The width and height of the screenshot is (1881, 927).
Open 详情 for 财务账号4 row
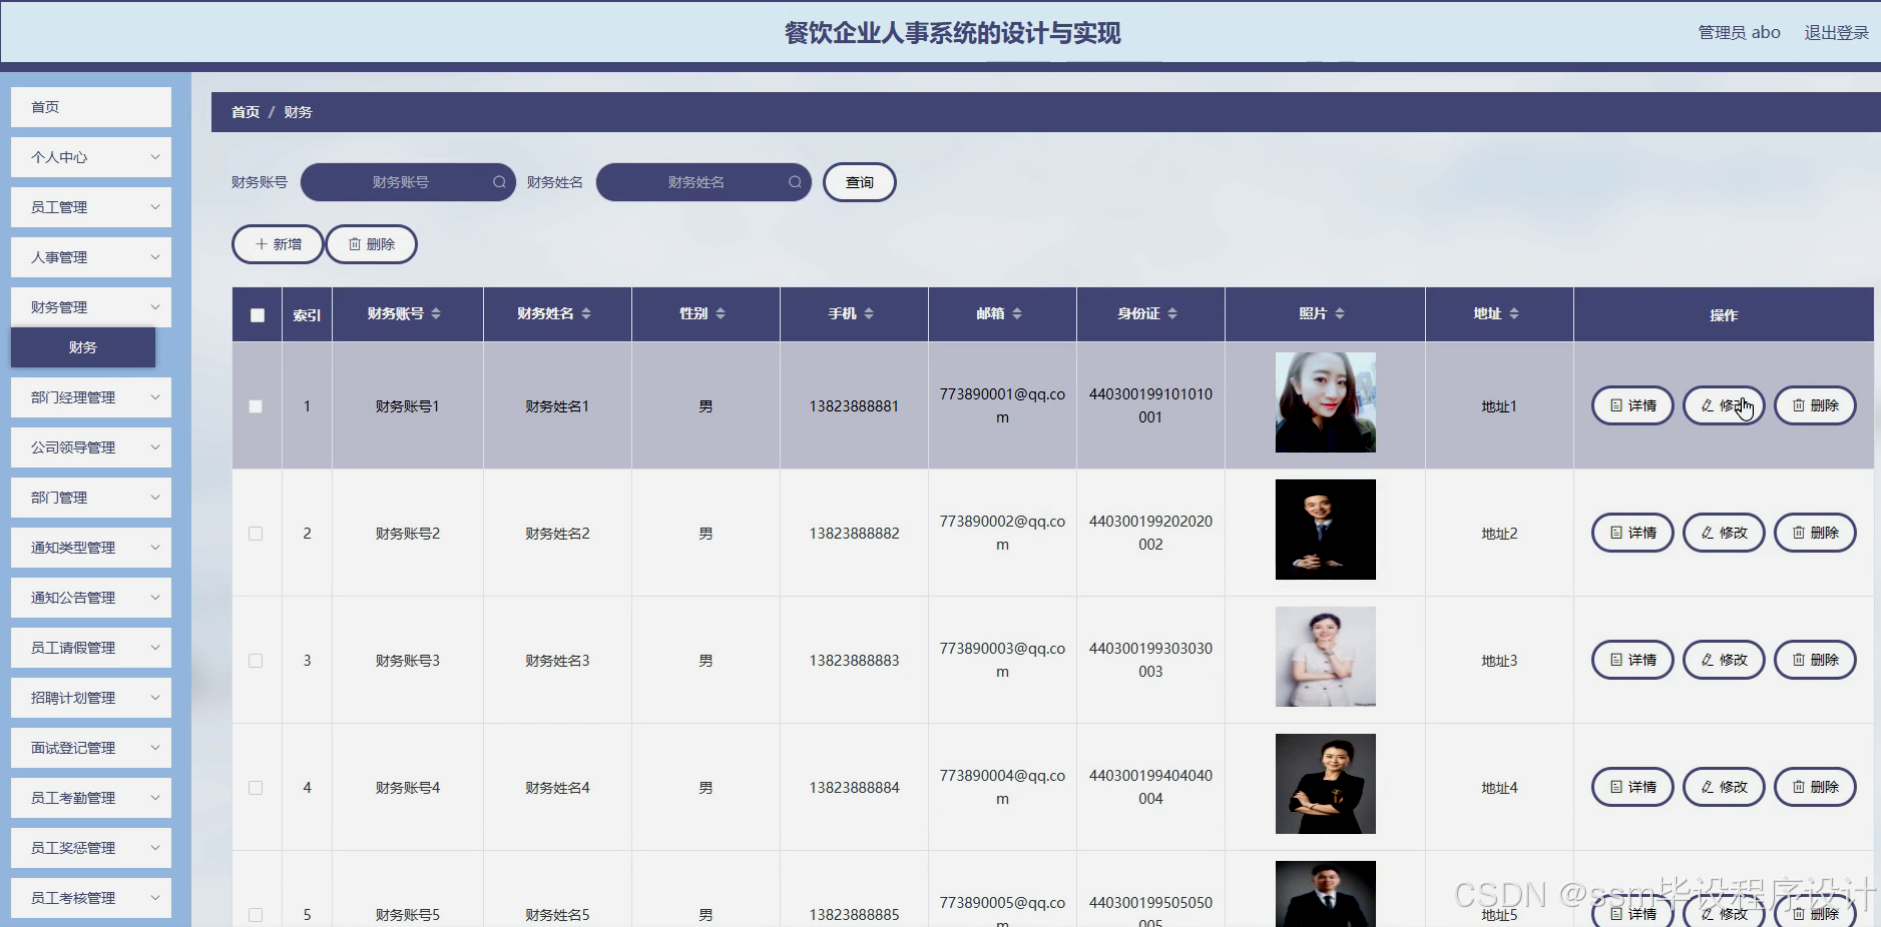pyautogui.click(x=1632, y=787)
